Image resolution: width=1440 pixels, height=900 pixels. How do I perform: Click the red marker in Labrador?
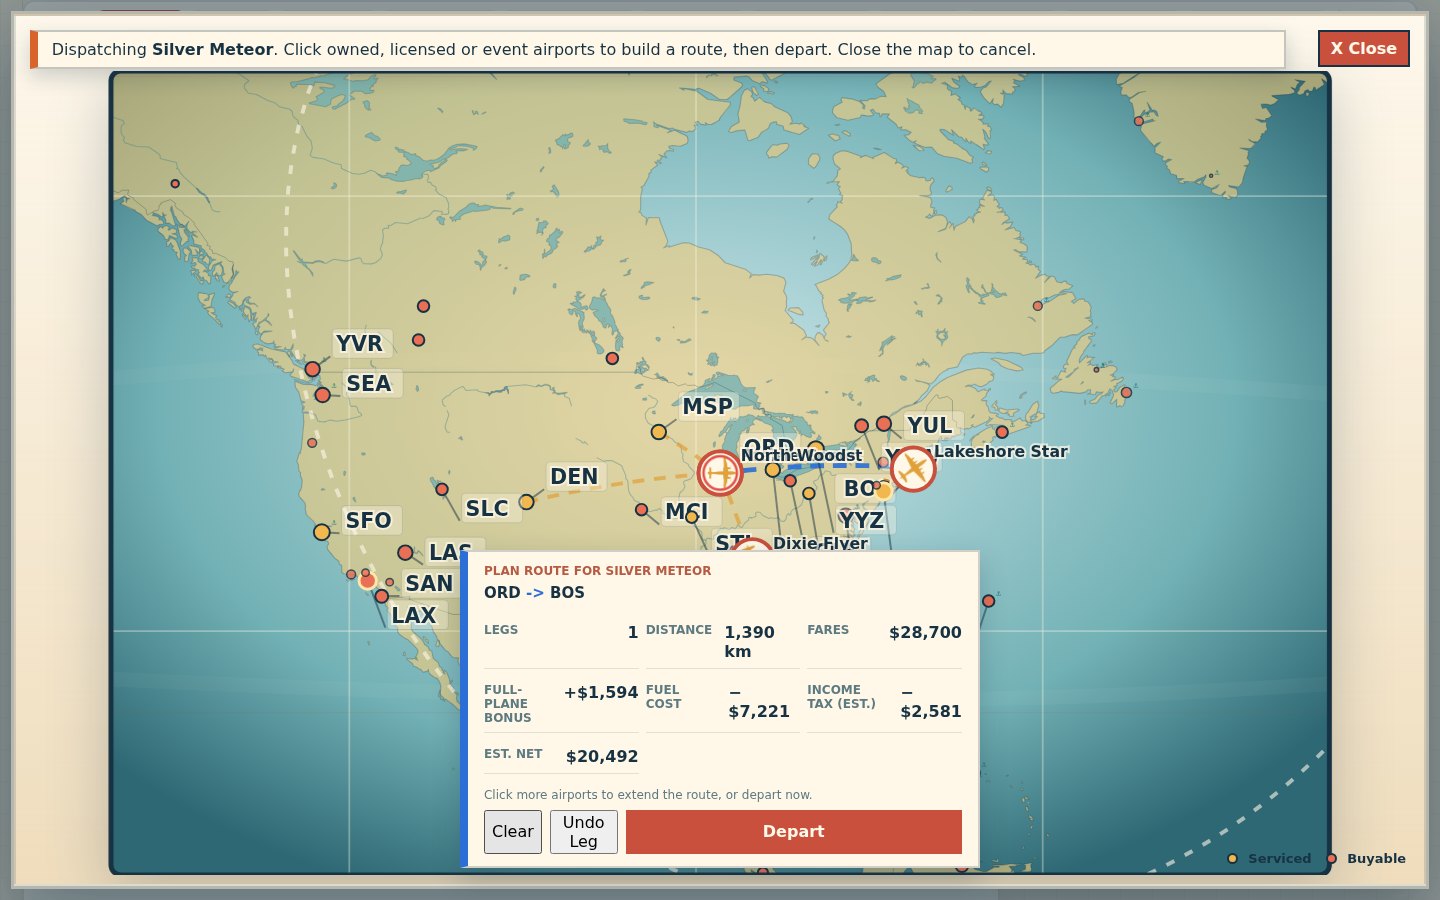(x=1038, y=306)
